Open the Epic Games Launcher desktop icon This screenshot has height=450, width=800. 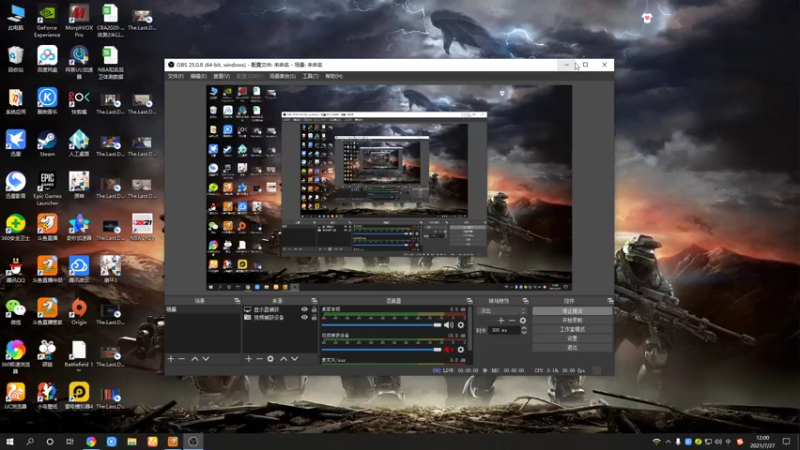pos(47,188)
